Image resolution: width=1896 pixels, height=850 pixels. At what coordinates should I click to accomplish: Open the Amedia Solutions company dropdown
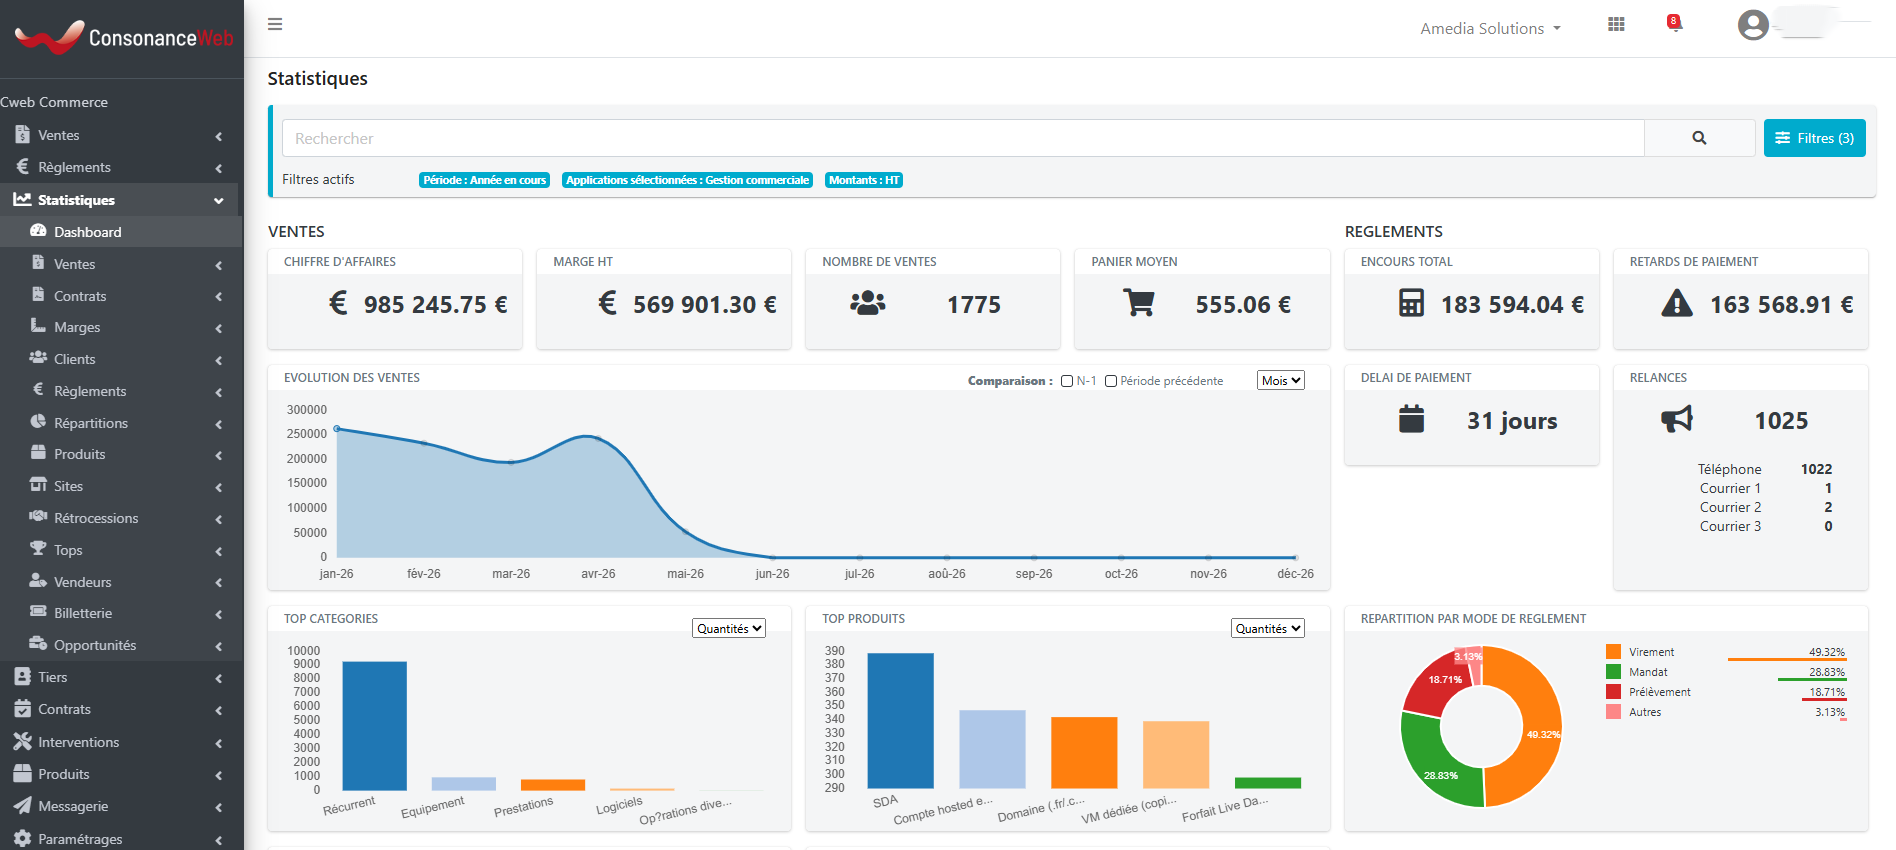coord(1490,28)
